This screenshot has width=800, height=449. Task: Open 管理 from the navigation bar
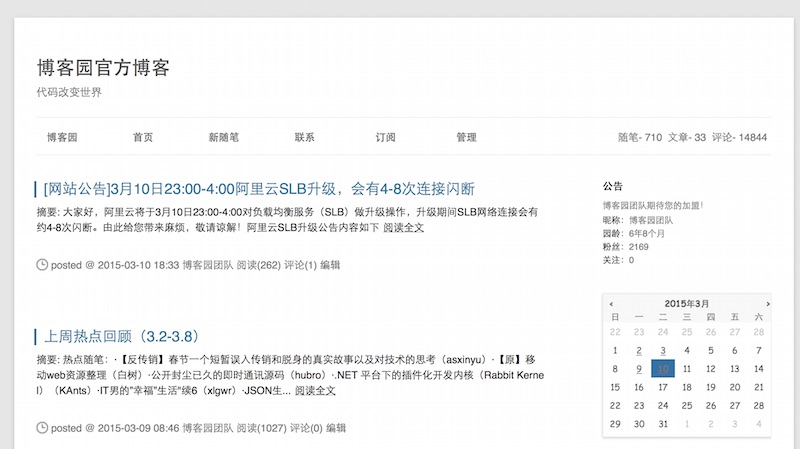pos(466,137)
